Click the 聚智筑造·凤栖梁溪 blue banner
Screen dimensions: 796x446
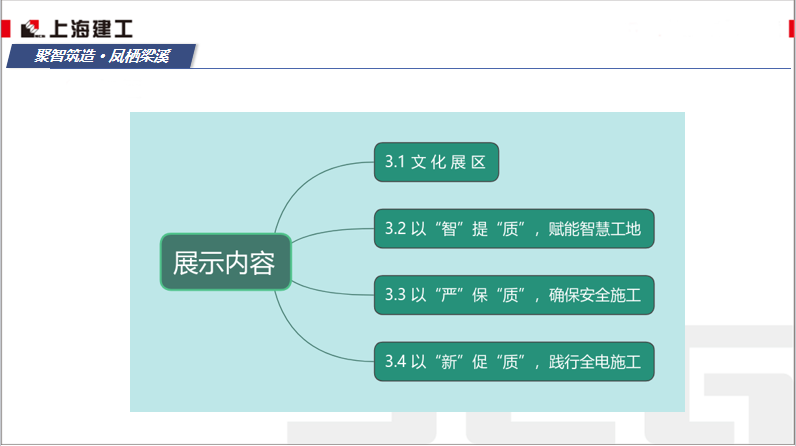point(100,56)
